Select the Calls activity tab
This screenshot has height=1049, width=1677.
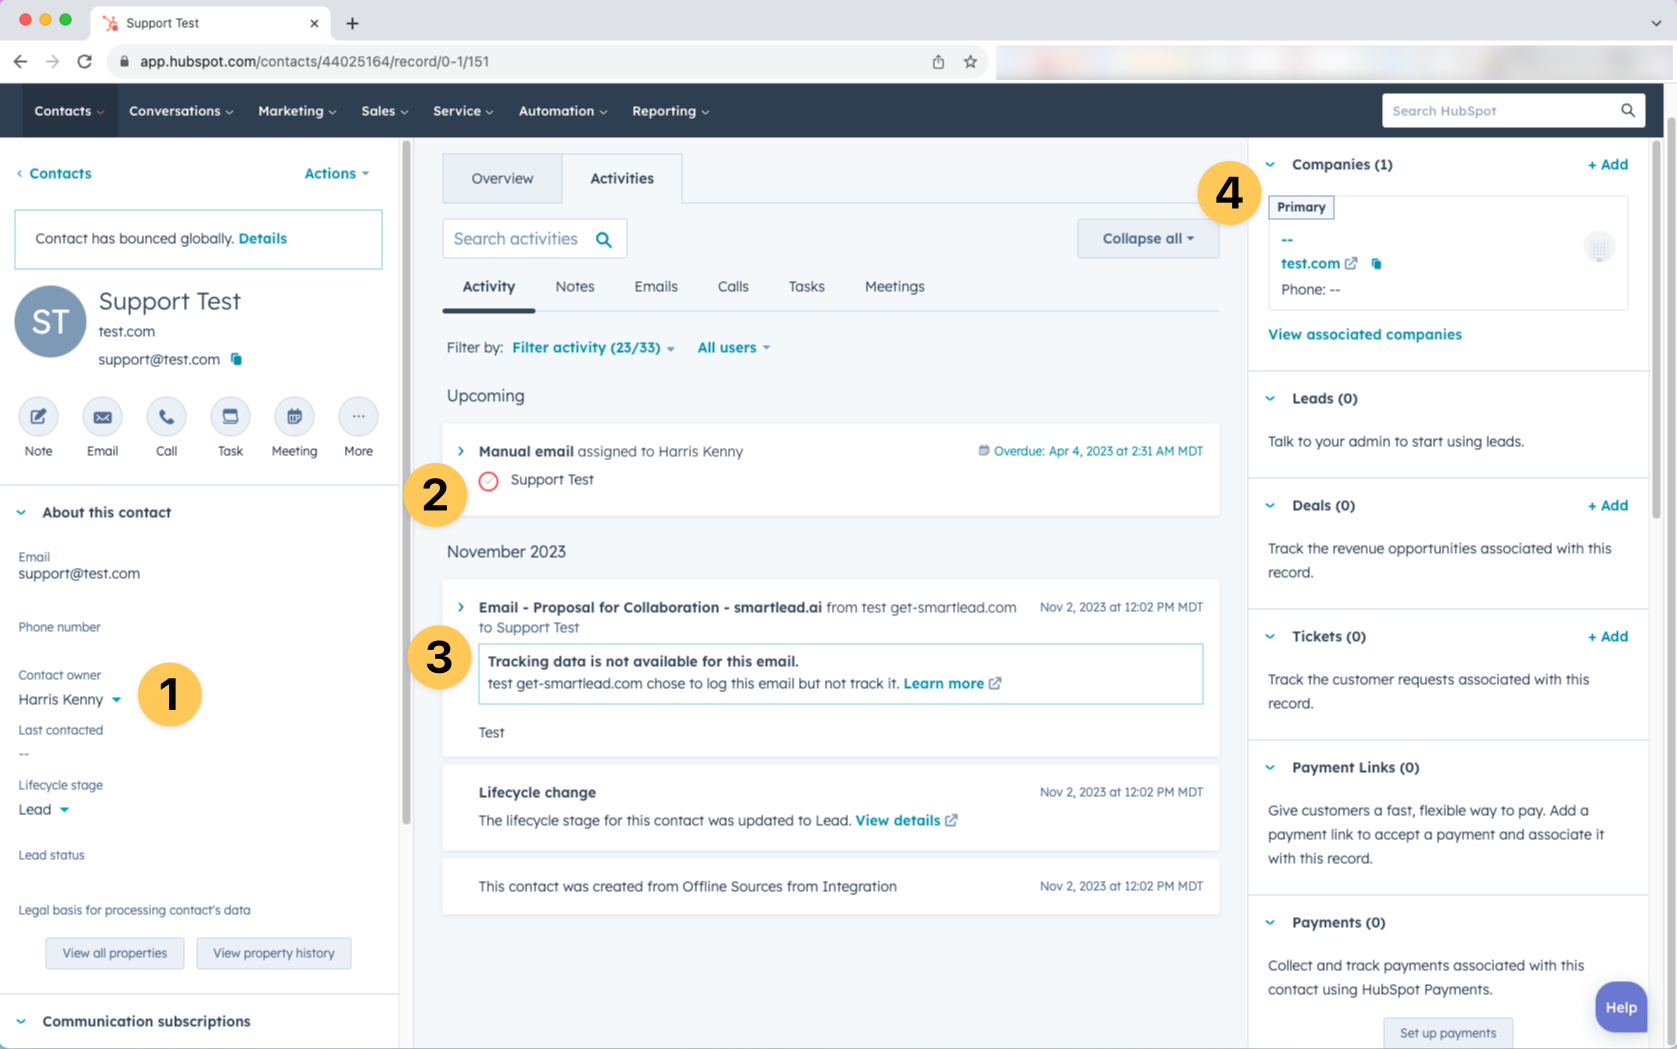[733, 286]
